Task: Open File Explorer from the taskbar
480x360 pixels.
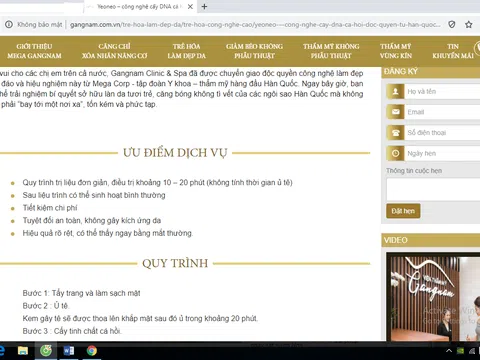Action: click(23, 351)
